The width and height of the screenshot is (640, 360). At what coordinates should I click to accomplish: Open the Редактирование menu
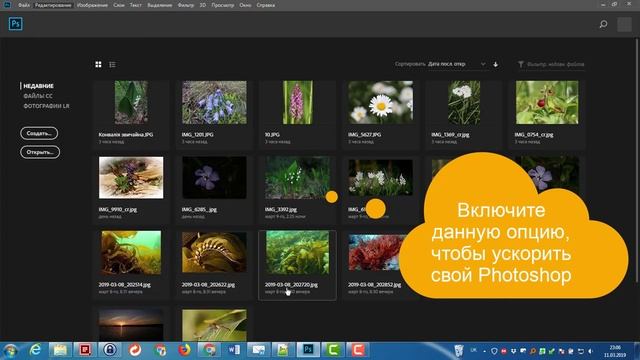[53, 5]
